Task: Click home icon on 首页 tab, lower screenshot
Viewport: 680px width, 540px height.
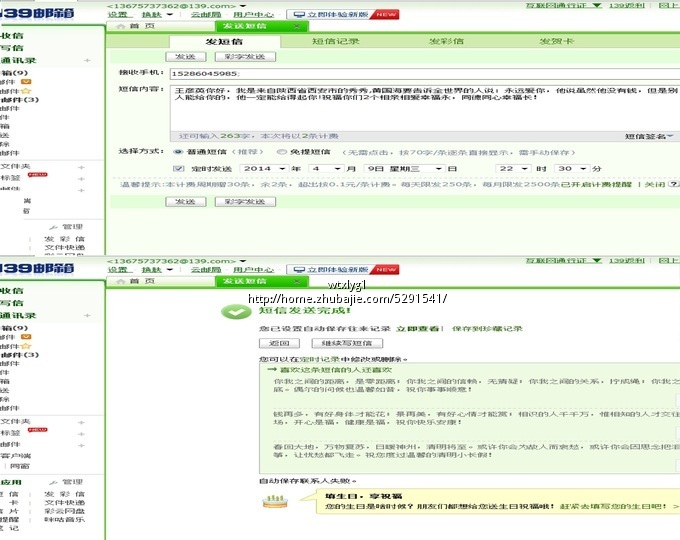Action: coord(121,281)
